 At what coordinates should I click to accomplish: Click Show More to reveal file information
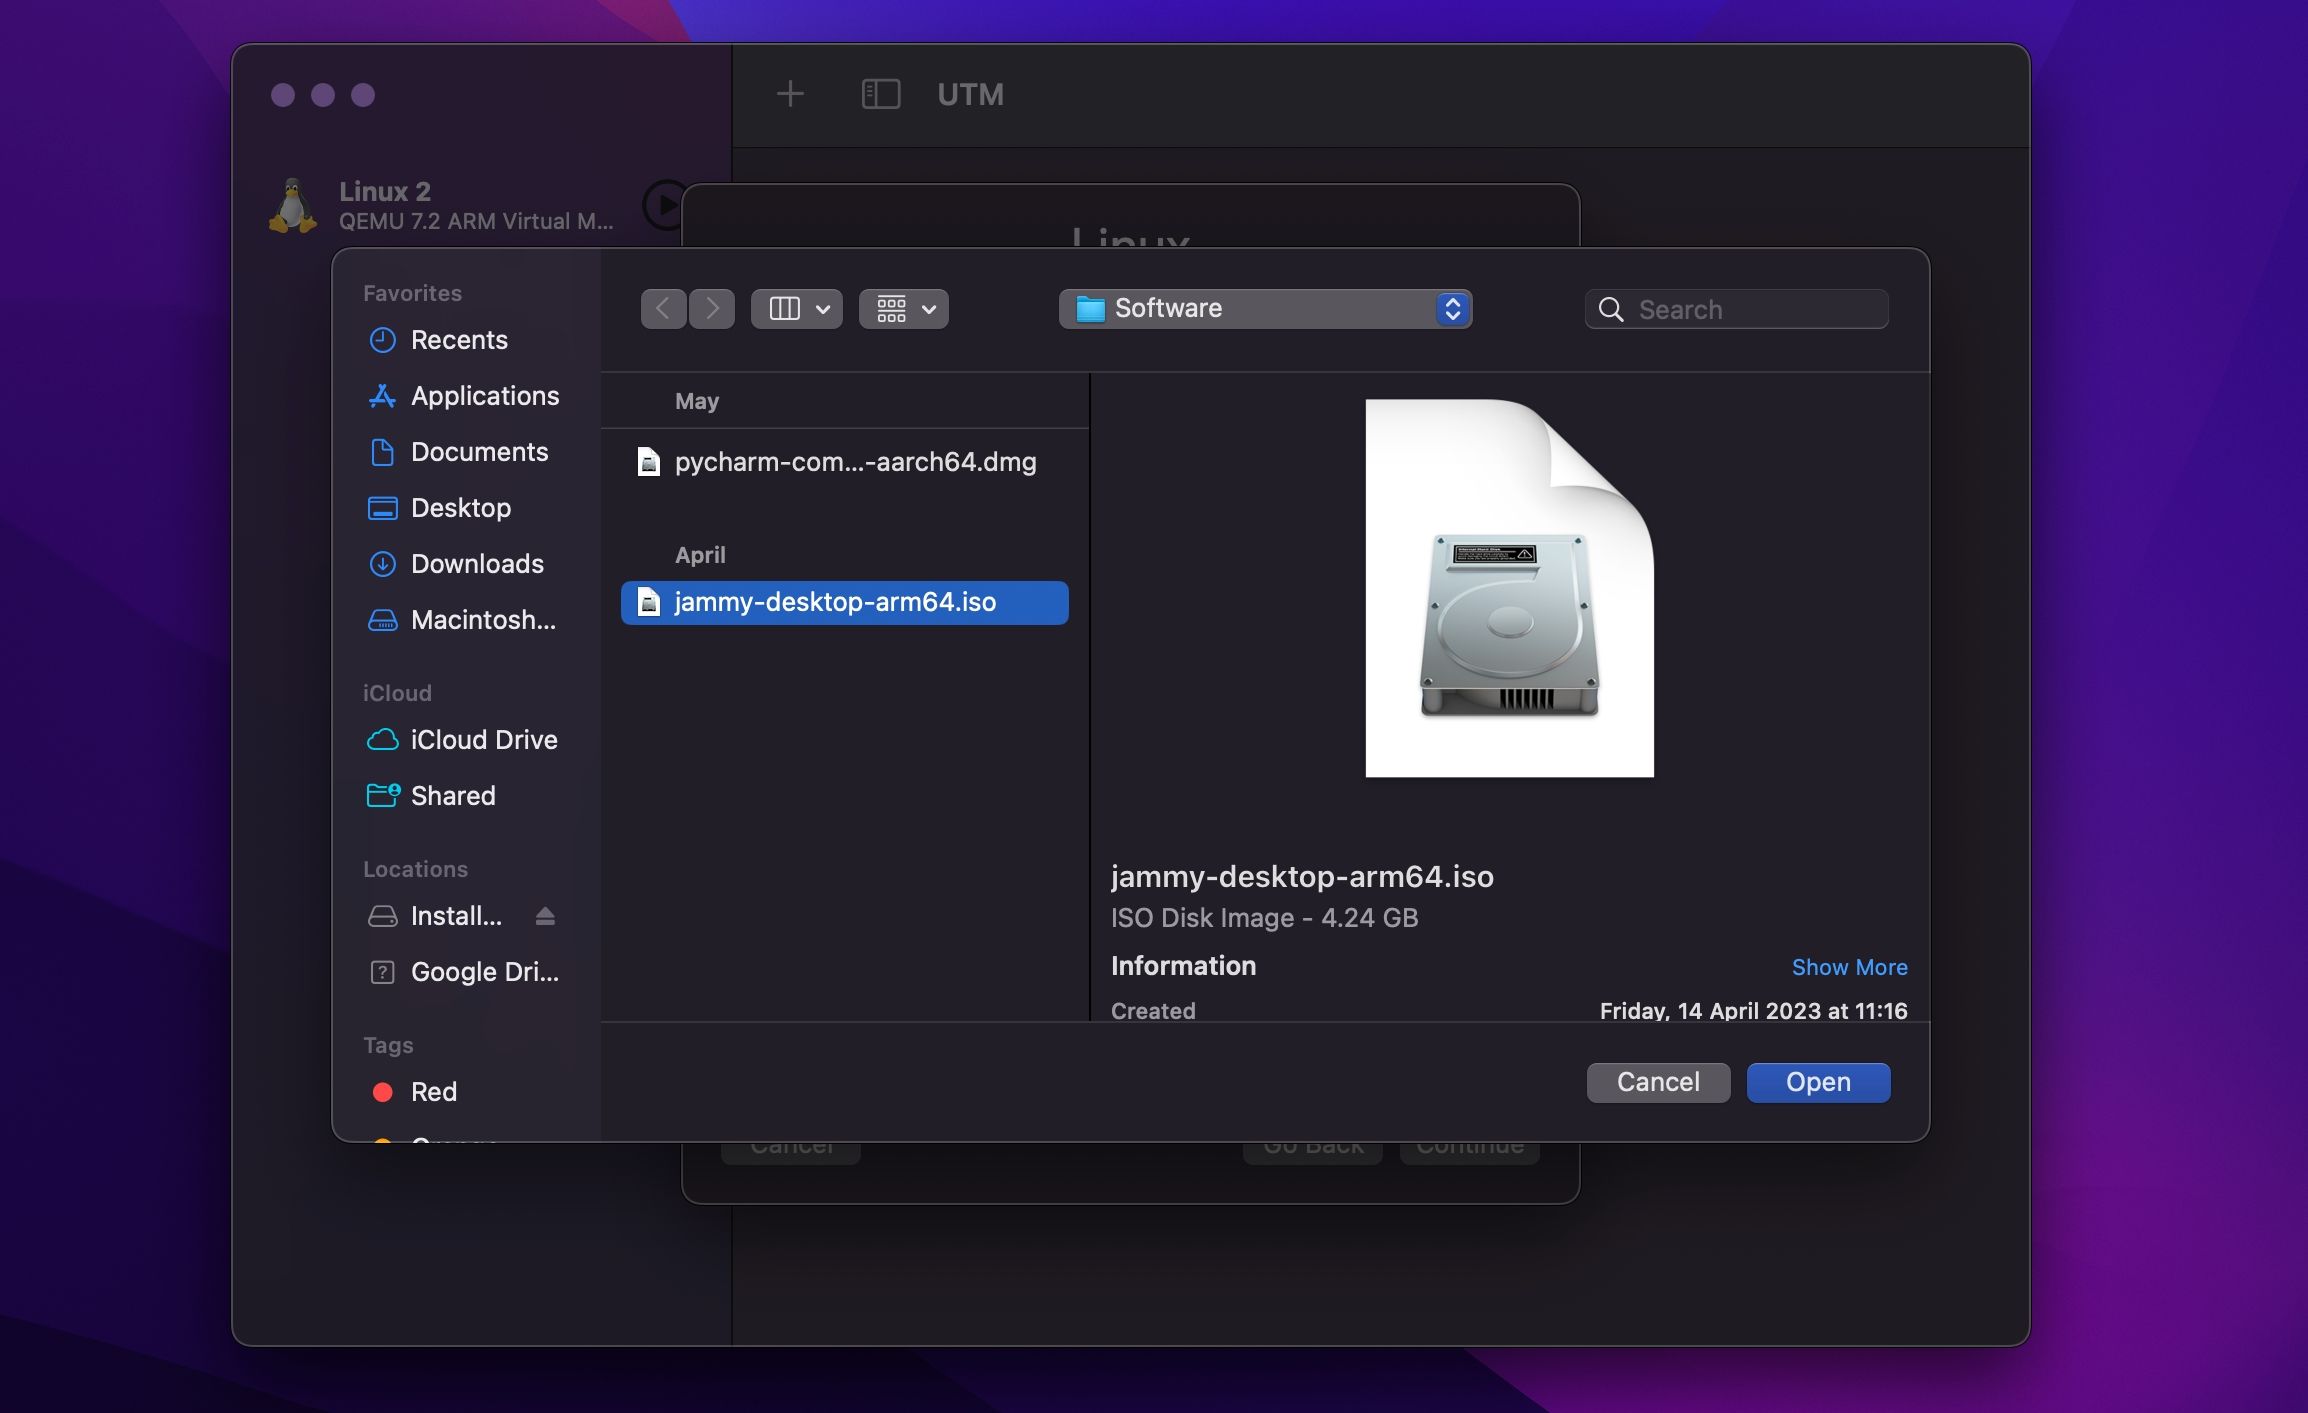click(x=1848, y=967)
